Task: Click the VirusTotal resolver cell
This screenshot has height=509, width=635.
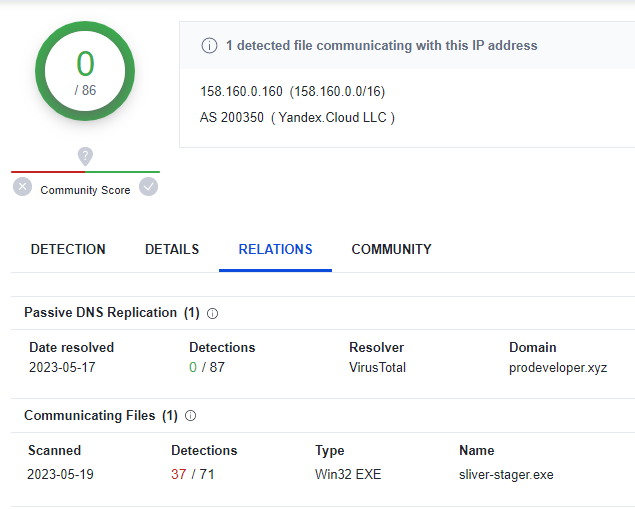Action: pos(377,367)
